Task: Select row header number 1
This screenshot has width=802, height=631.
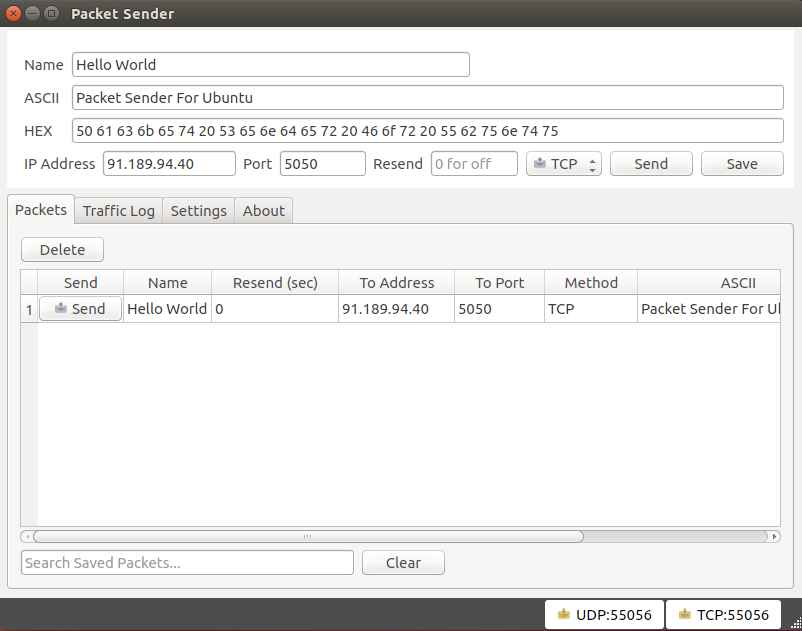Action: (29, 309)
